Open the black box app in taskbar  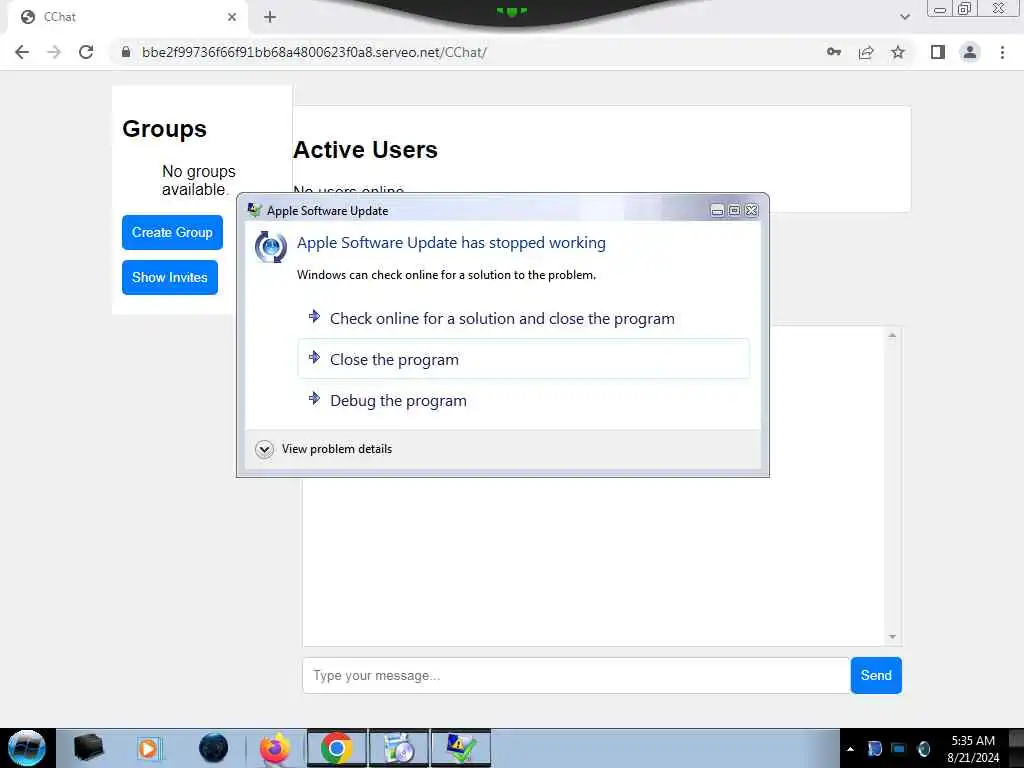point(89,748)
